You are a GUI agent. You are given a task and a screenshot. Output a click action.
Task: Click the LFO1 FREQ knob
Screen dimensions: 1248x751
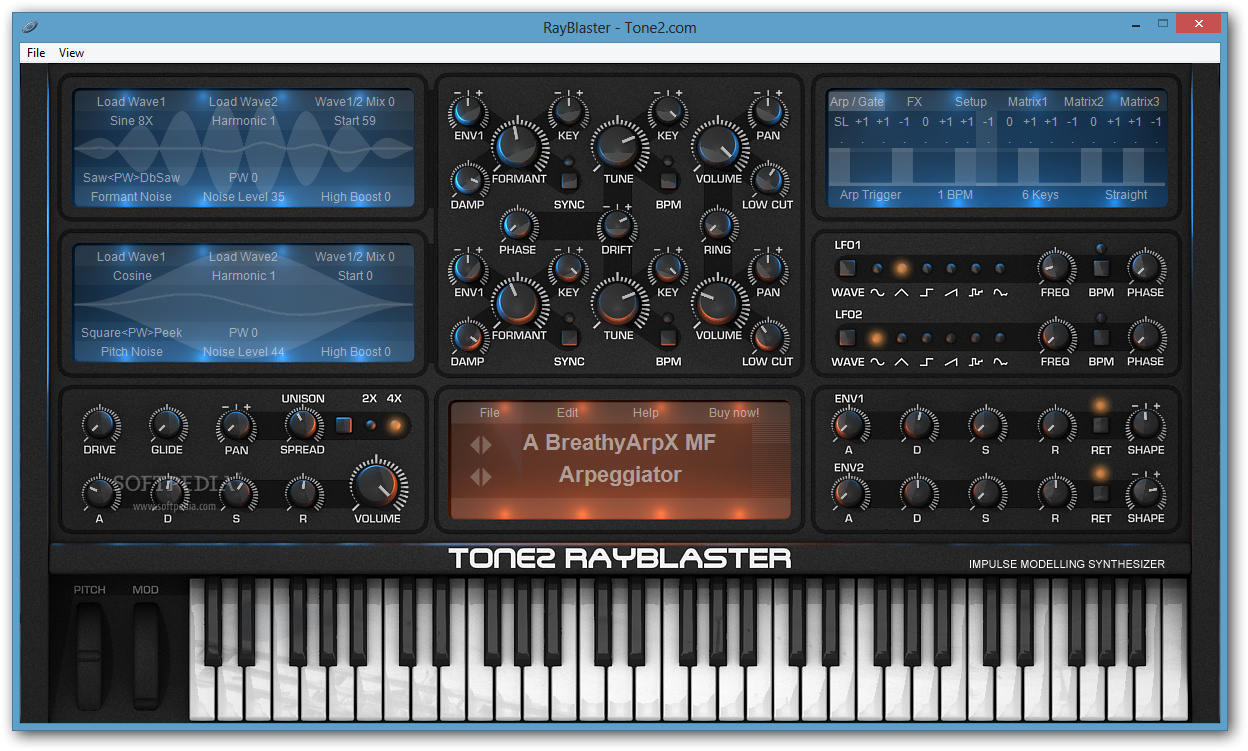1055,268
